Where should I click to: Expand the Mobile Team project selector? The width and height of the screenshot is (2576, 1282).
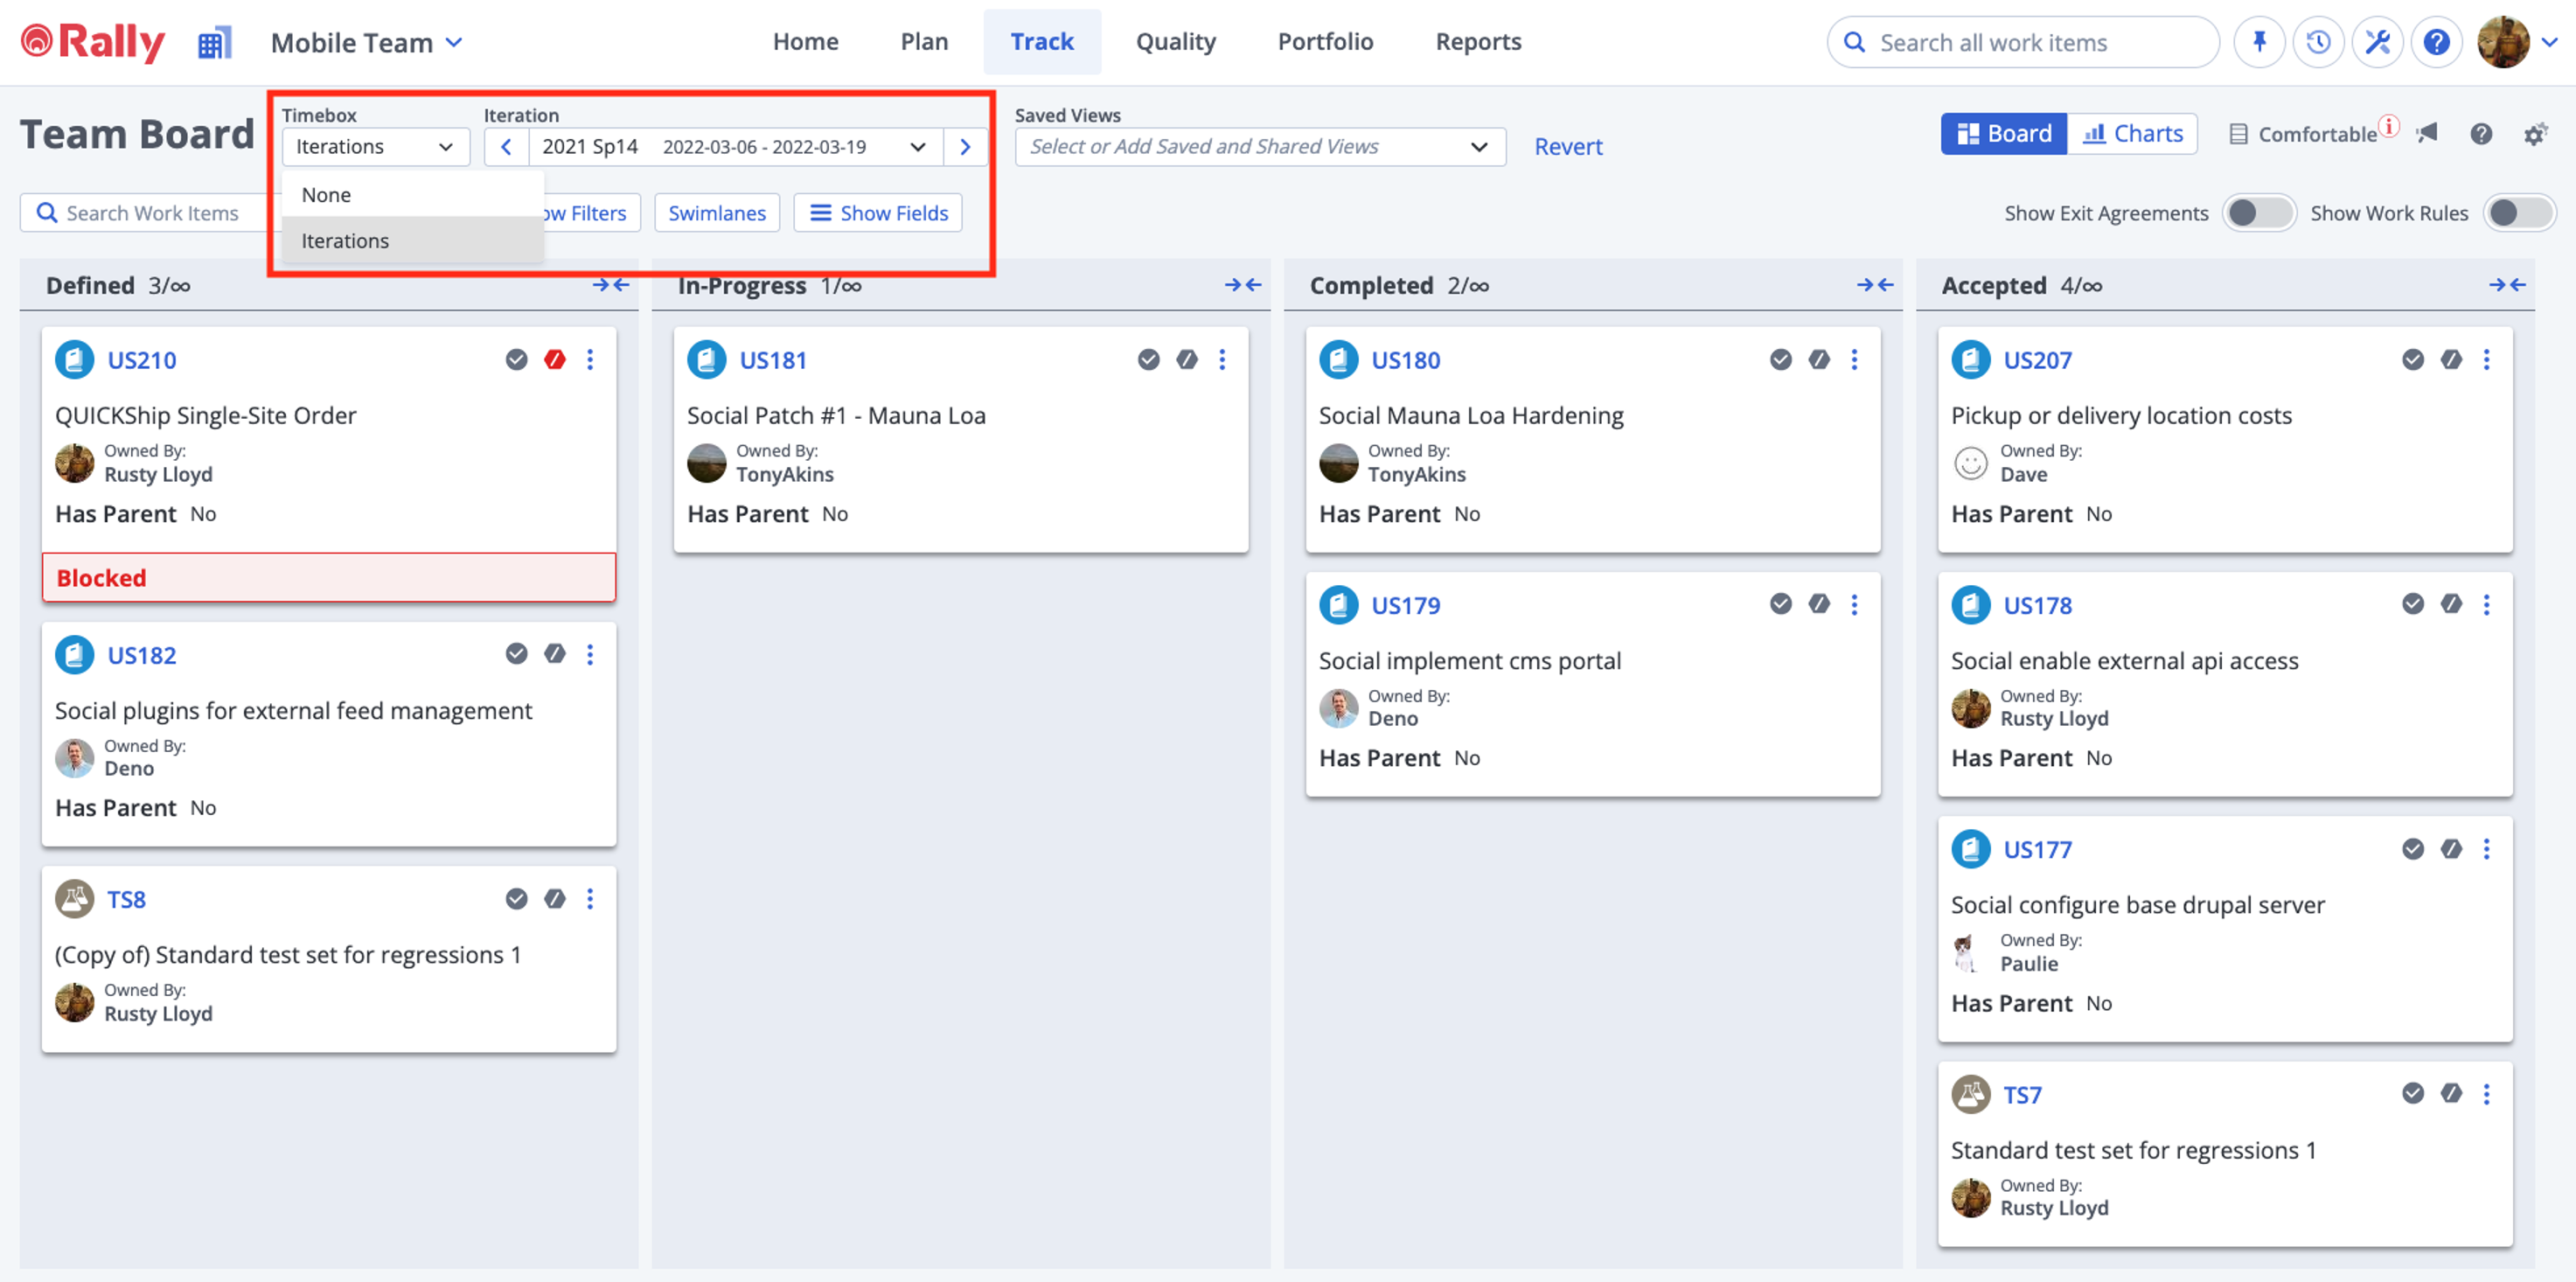tap(367, 43)
